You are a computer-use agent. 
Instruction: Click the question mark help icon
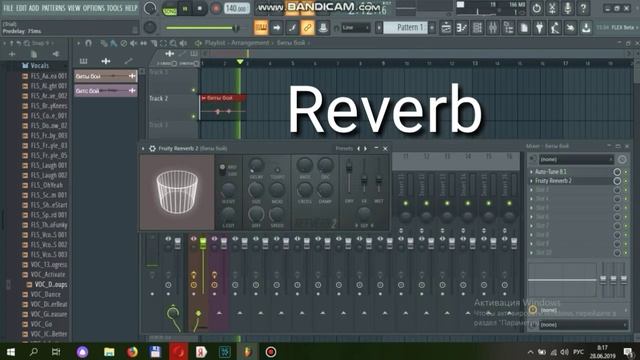[x=583, y=8]
